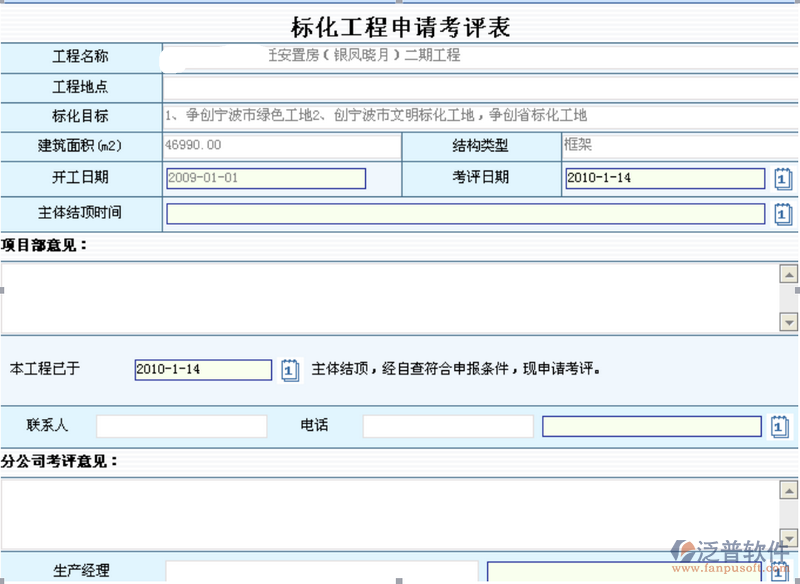
Task: Click 开工日期 field with 2009-01-01
Action: click(266, 179)
